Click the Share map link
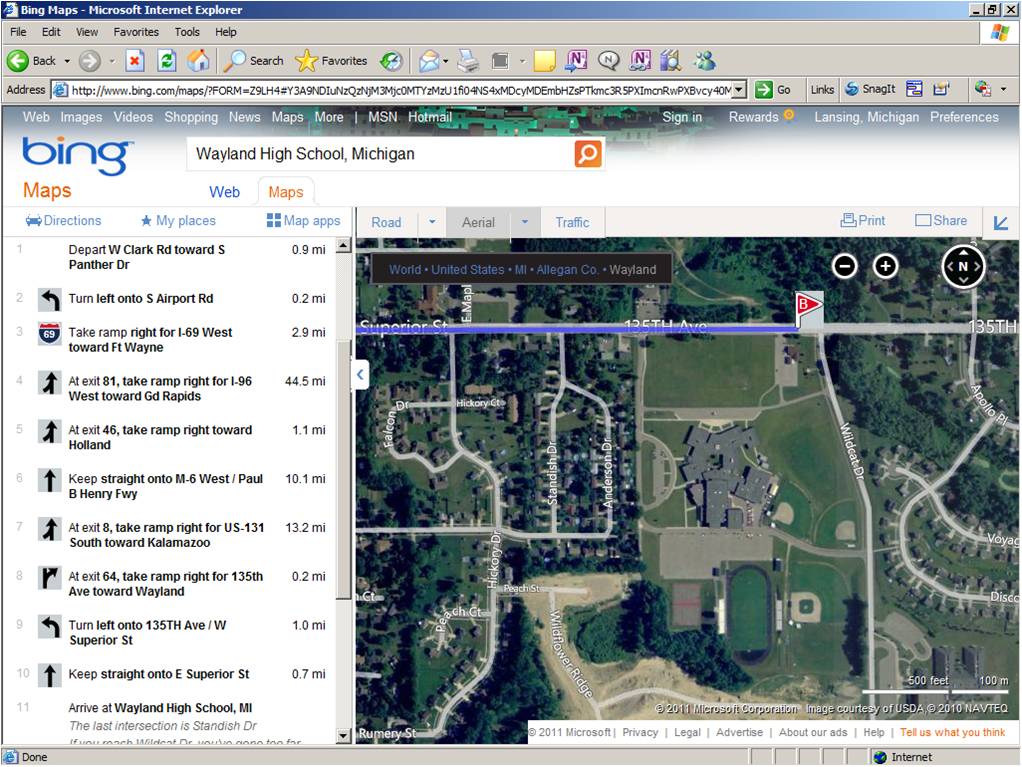Screen dimensions: 1022x767 click(x=941, y=220)
